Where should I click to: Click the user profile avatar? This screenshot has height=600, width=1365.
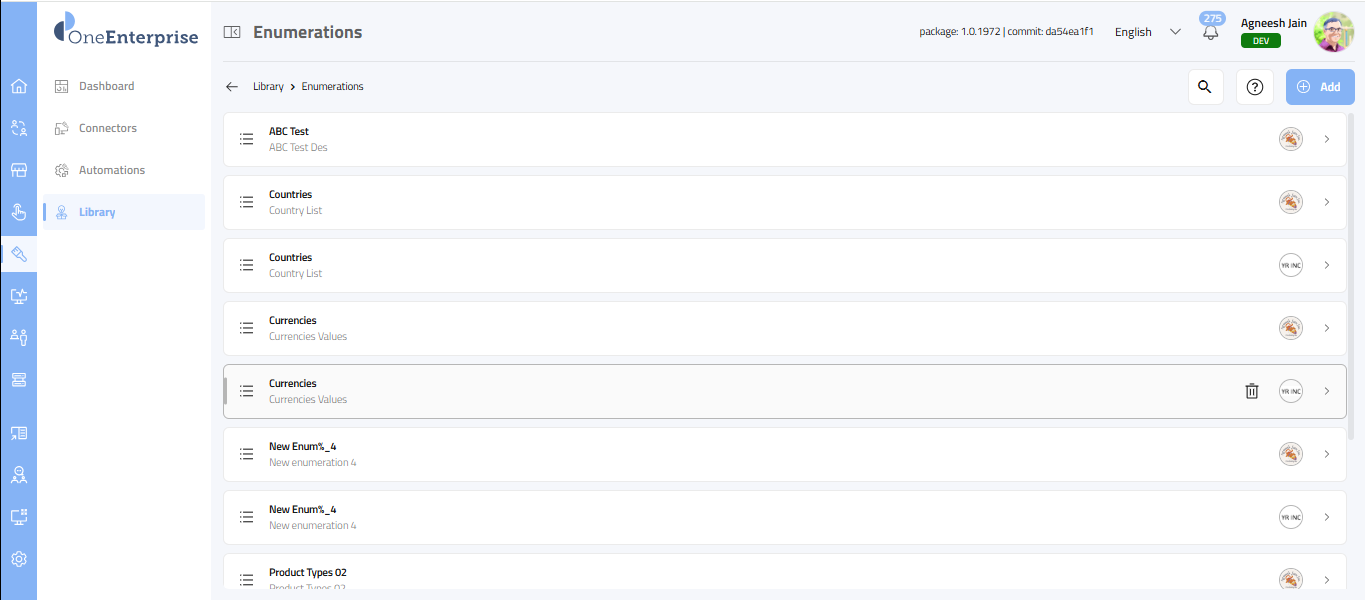1333,32
